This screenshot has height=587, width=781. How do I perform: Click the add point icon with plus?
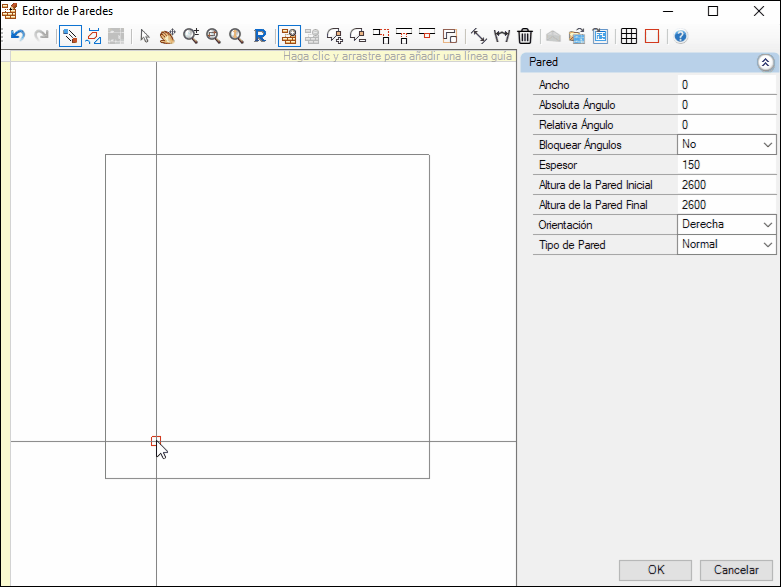[335, 36]
